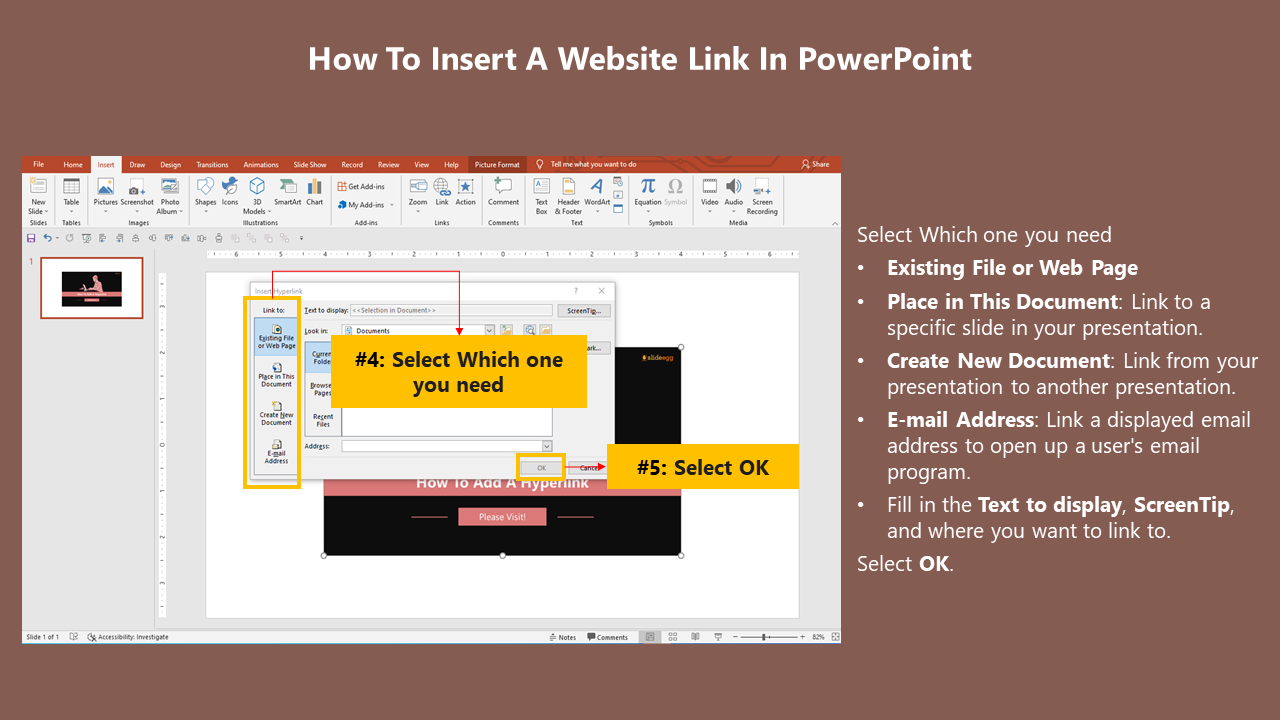This screenshot has height=720, width=1280.
Task: Click the Shapes icon
Action: click(205, 186)
